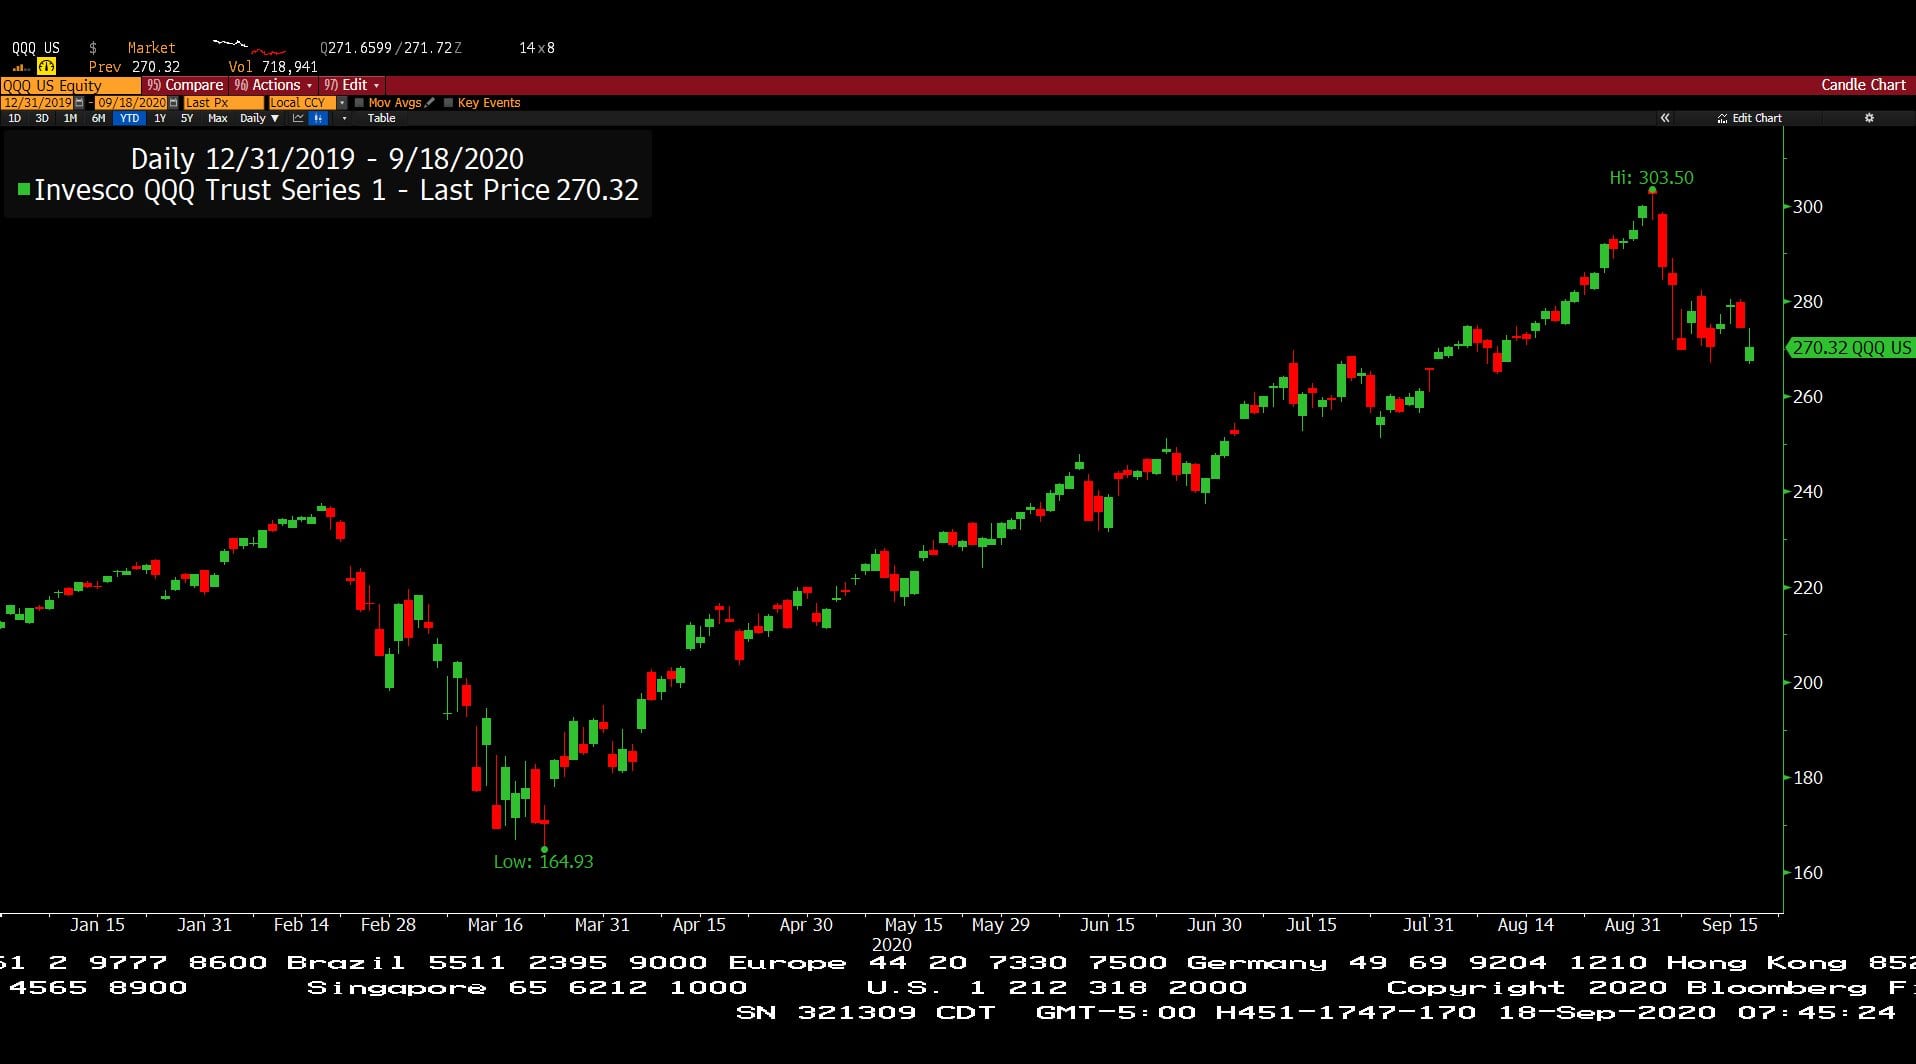Click the Aug 31 date axis label
1916x1064 pixels.
pos(1632,925)
